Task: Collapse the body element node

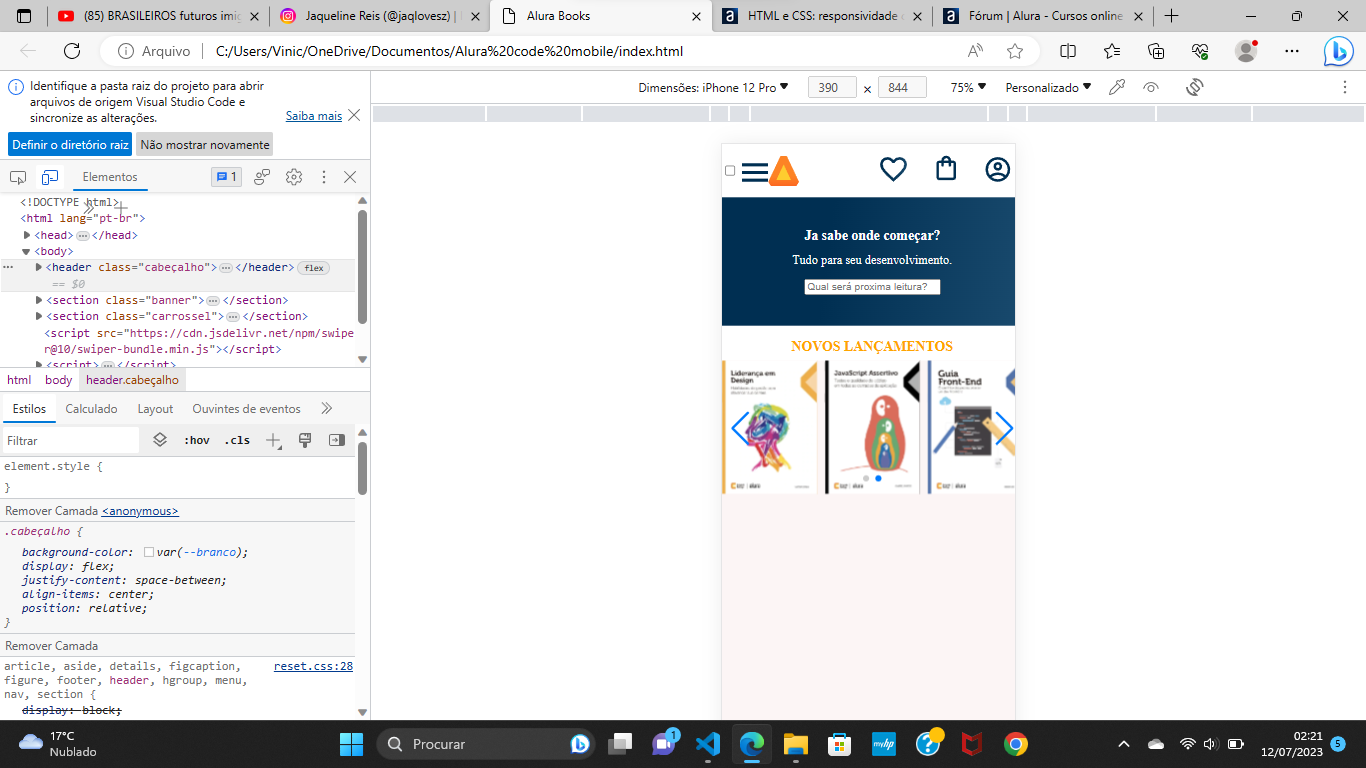Action: click(x=27, y=251)
